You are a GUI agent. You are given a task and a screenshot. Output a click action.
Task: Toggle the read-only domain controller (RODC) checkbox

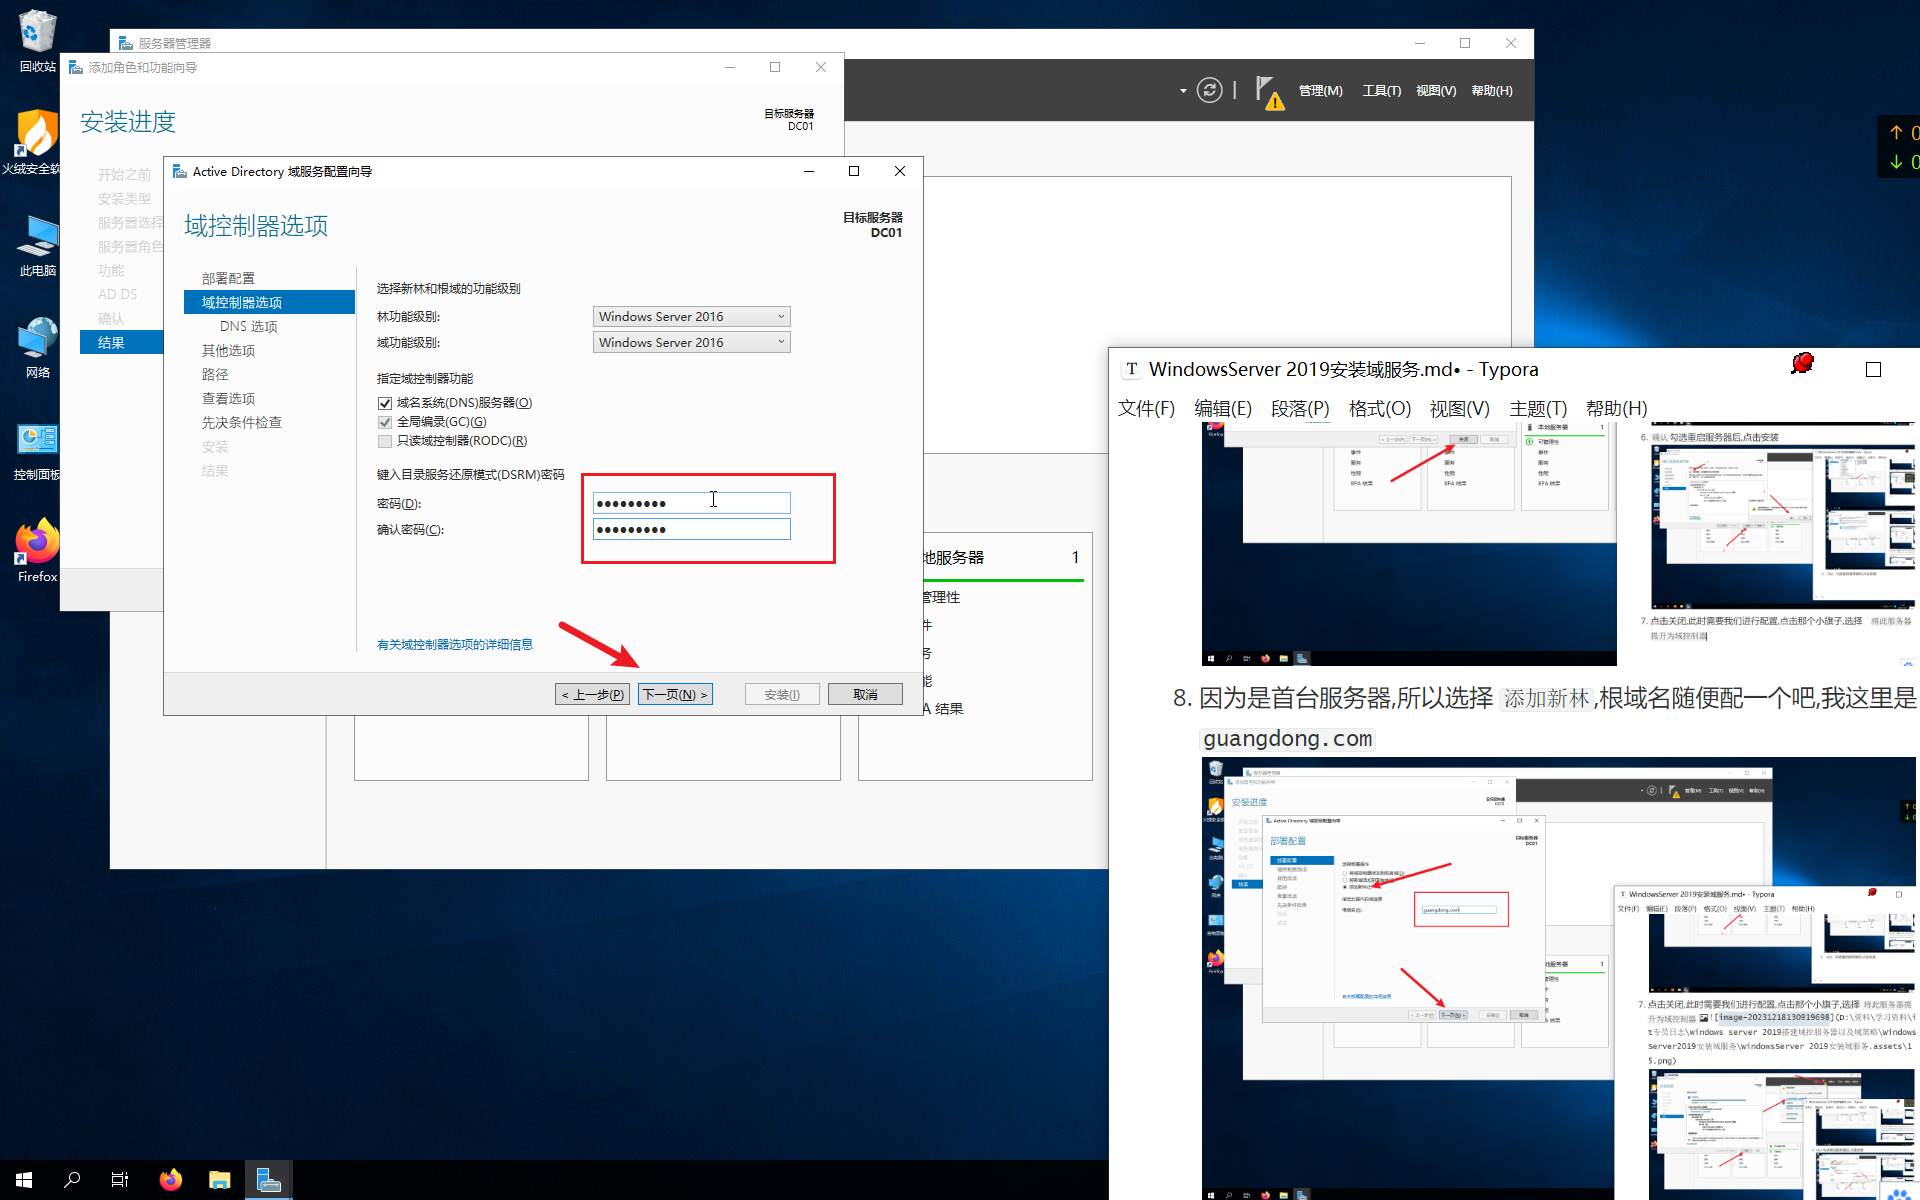pyautogui.click(x=385, y=441)
